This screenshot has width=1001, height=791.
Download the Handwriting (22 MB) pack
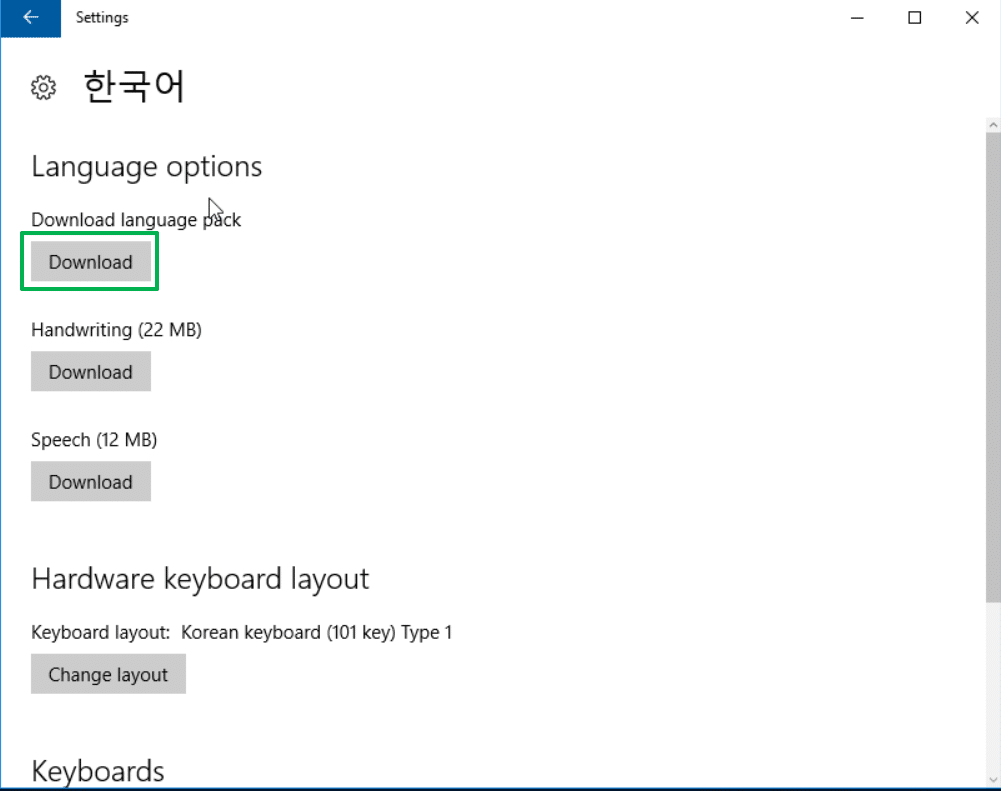pos(90,371)
